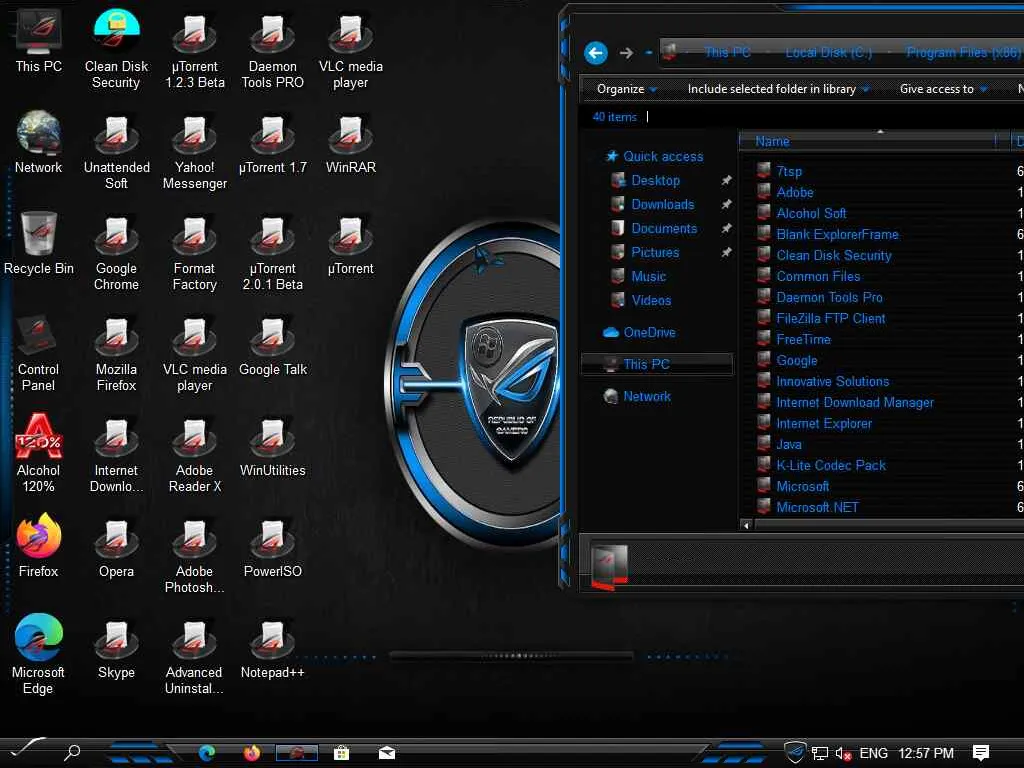1024x768 pixels.
Task: Click the Program Files (x86) breadcrumb
Action: 963,52
